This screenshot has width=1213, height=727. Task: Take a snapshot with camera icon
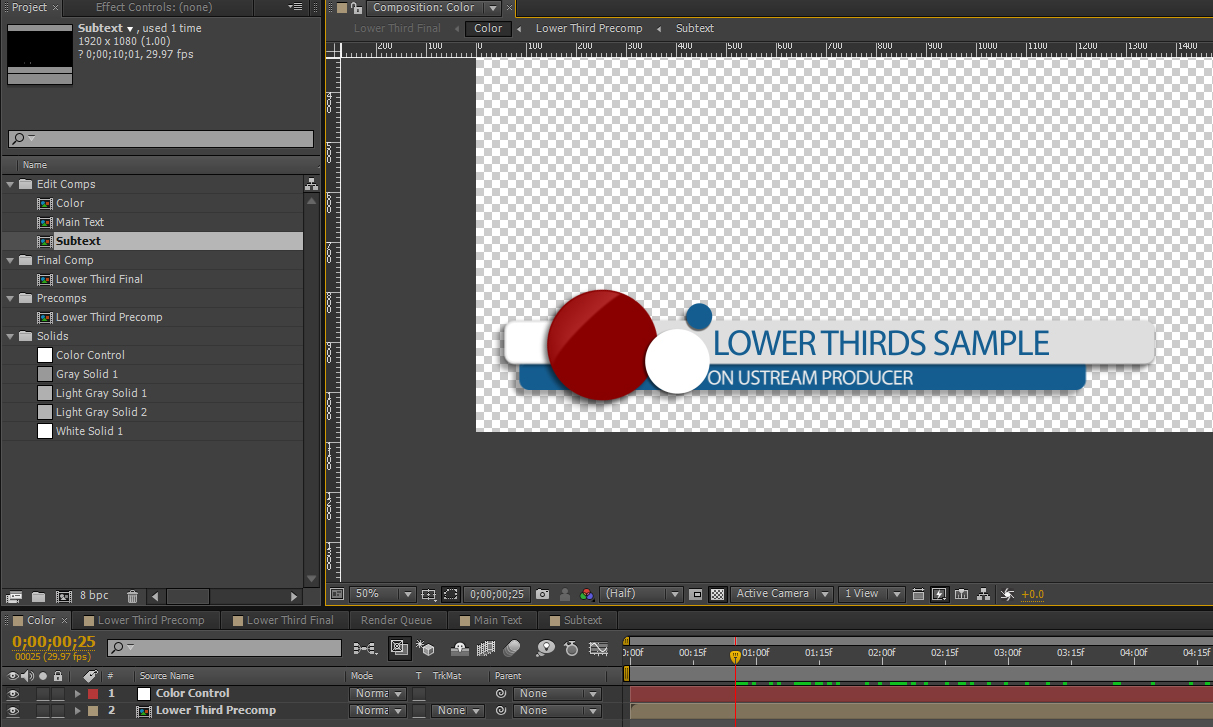pyautogui.click(x=543, y=594)
